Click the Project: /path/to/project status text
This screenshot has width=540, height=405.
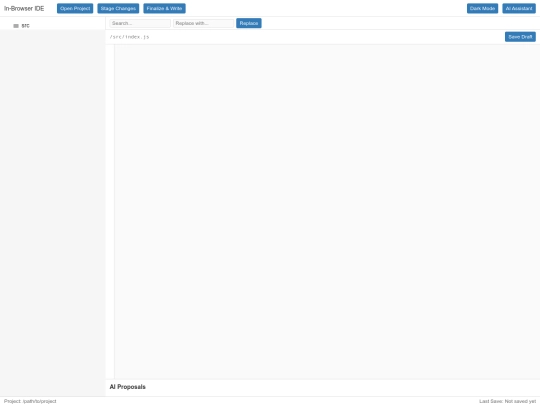pos(30,401)
